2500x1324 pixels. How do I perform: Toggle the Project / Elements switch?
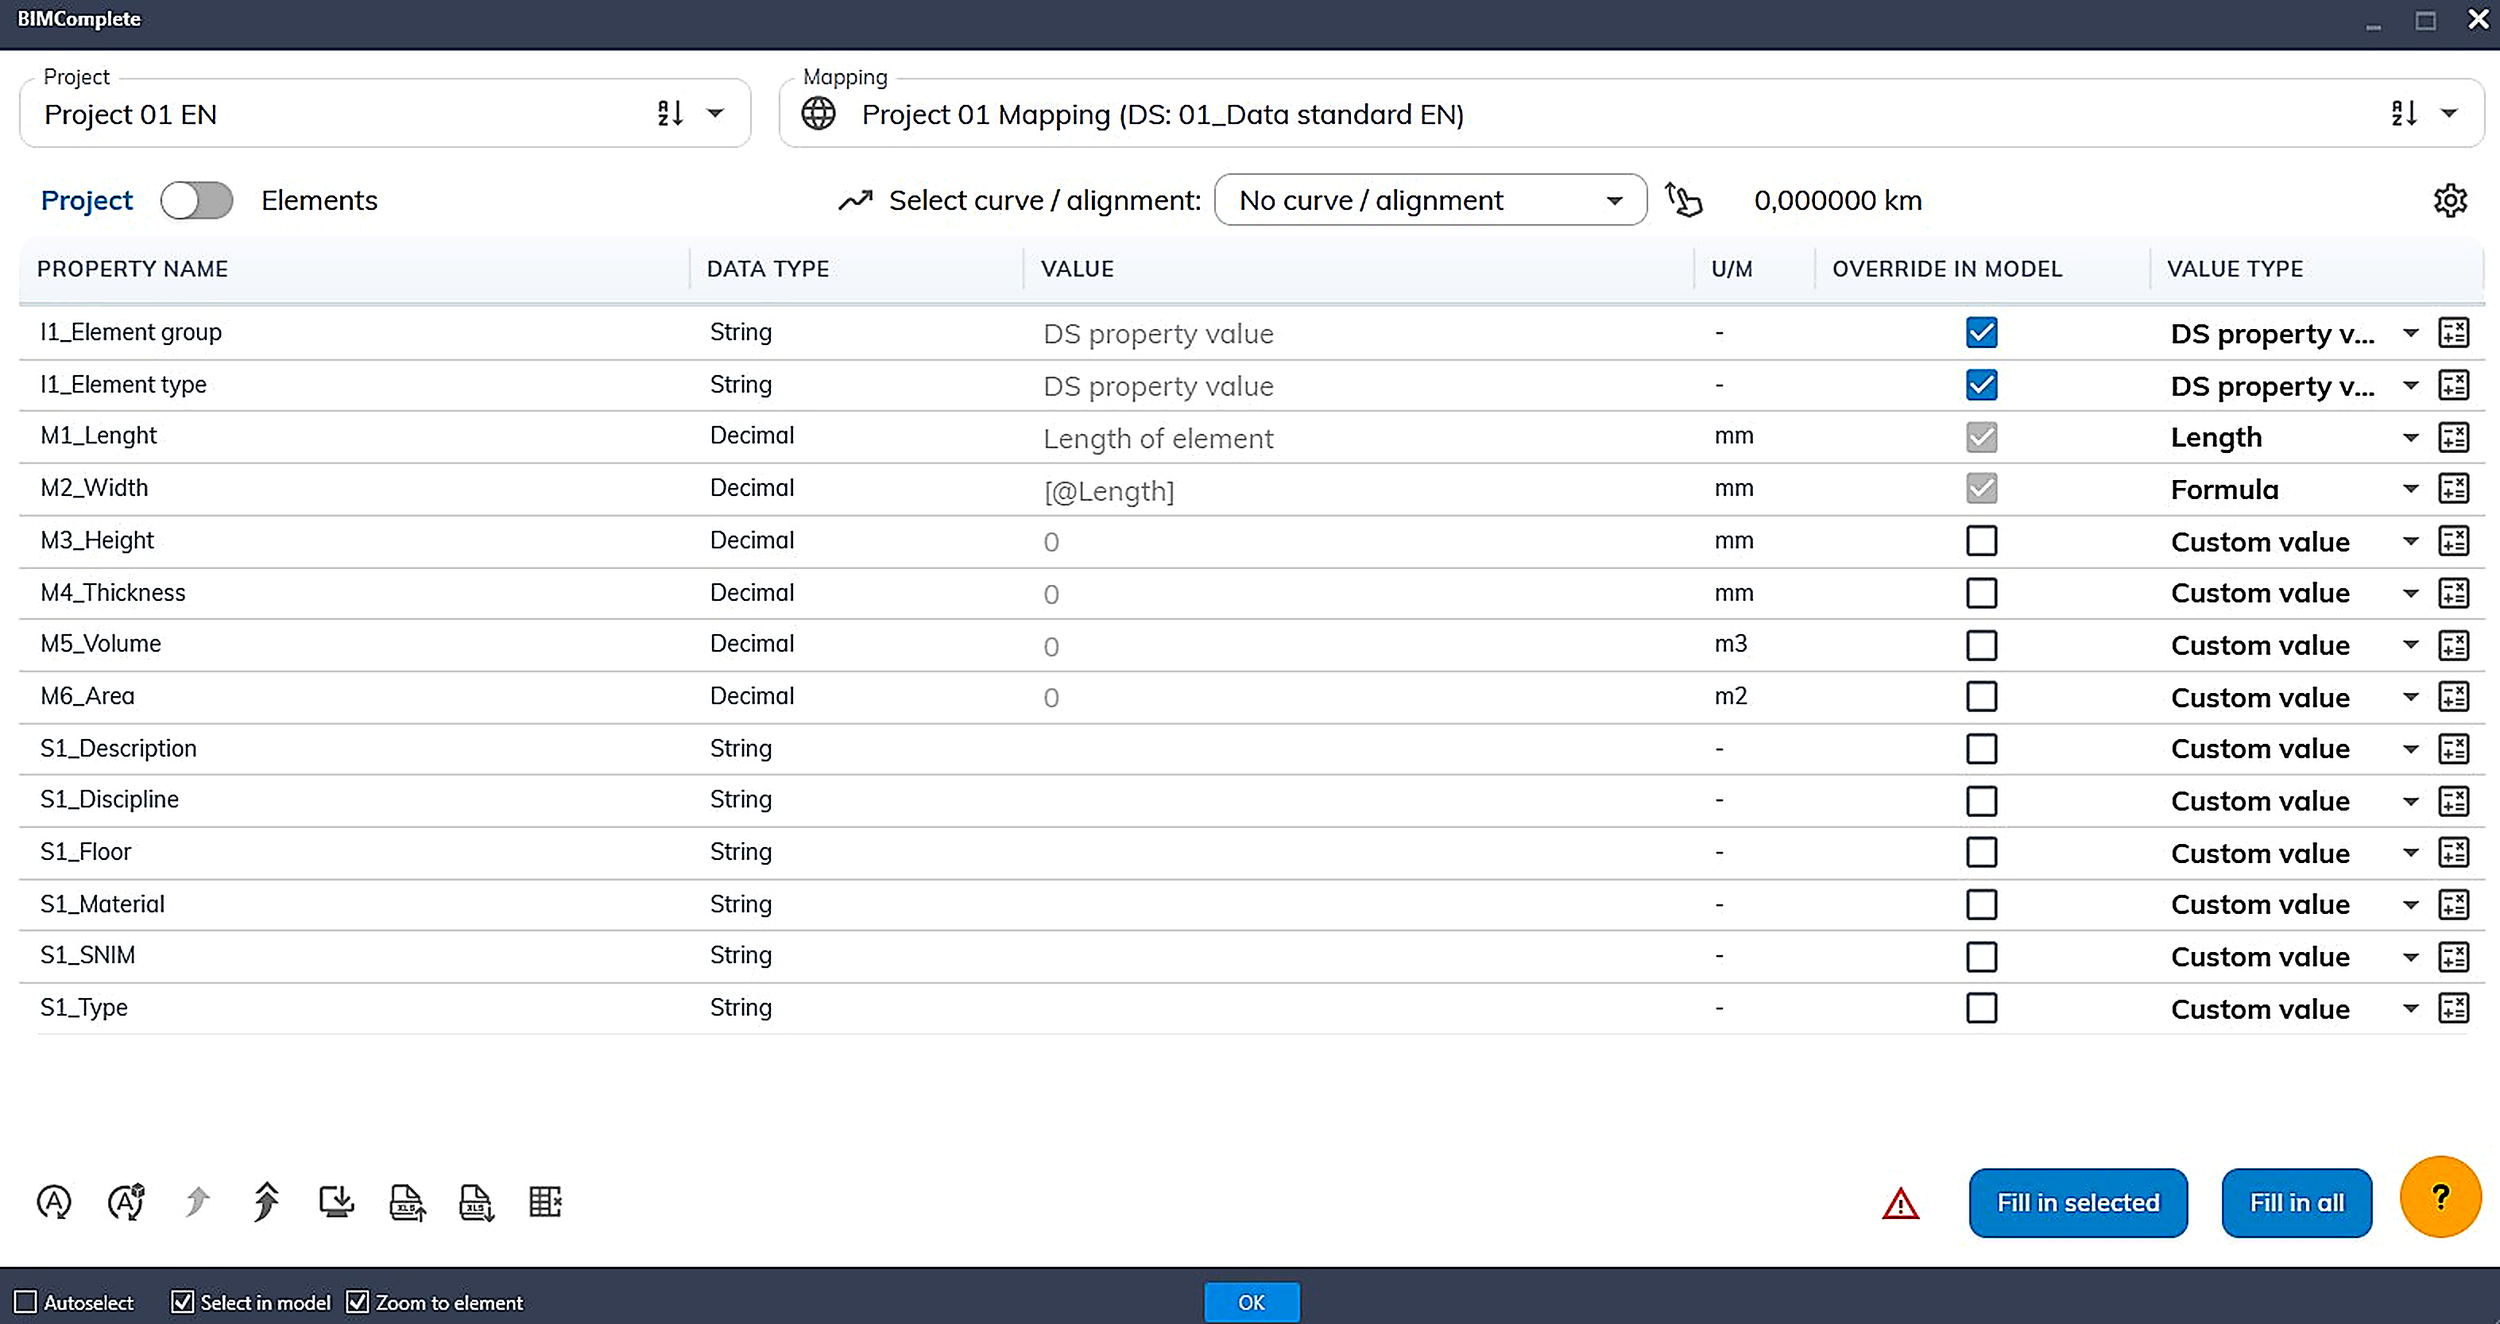coord(197,201)
